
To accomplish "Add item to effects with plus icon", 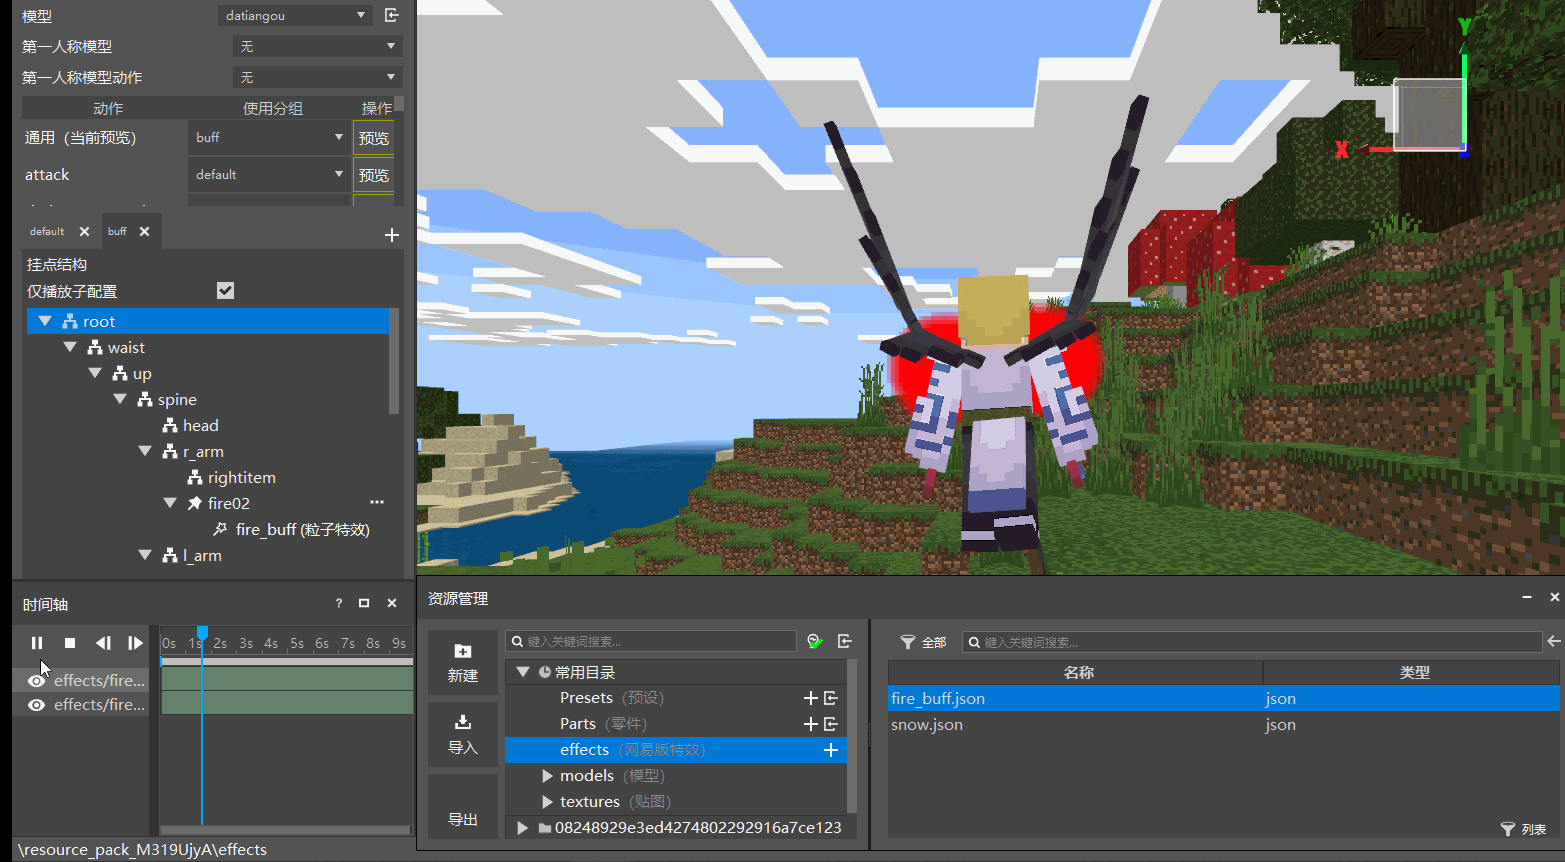I will [x=830, y=750].
